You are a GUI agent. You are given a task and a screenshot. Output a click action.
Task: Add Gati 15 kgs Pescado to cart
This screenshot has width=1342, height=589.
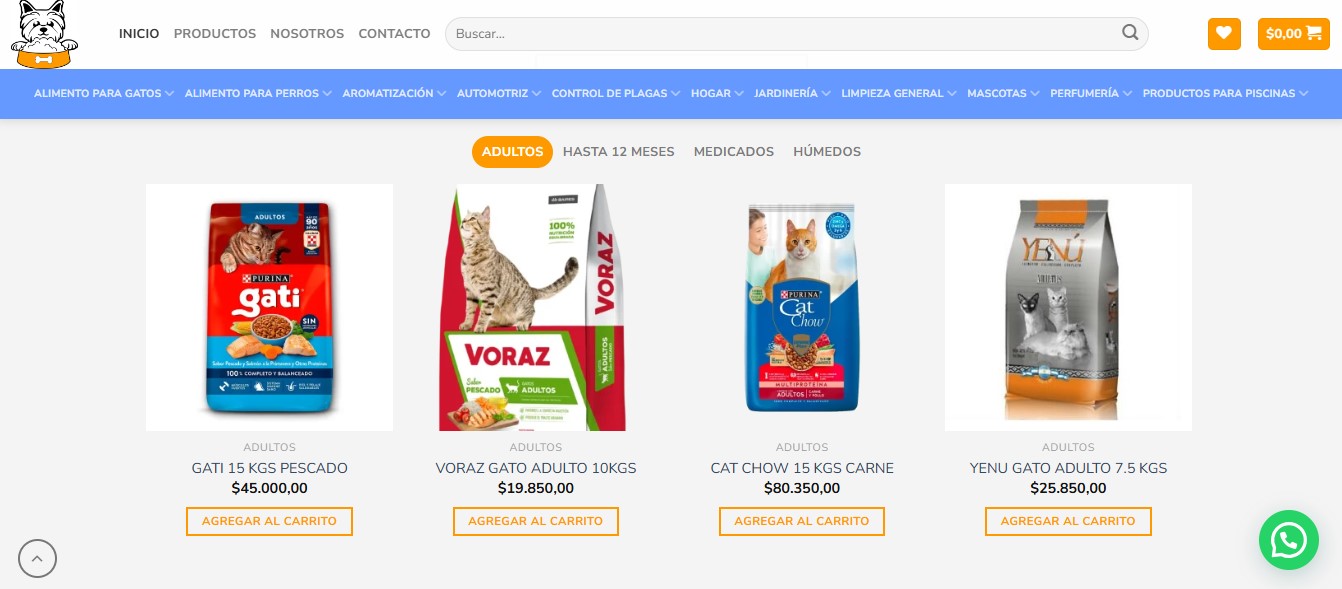coord(269,521)
